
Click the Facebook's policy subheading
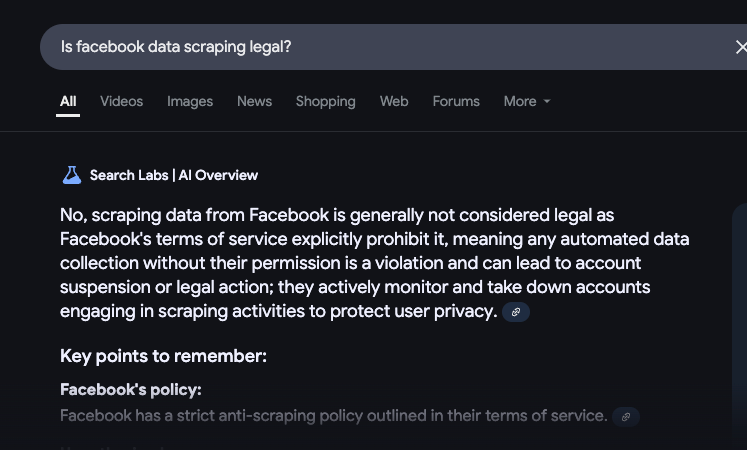click(x=131, y=390)
